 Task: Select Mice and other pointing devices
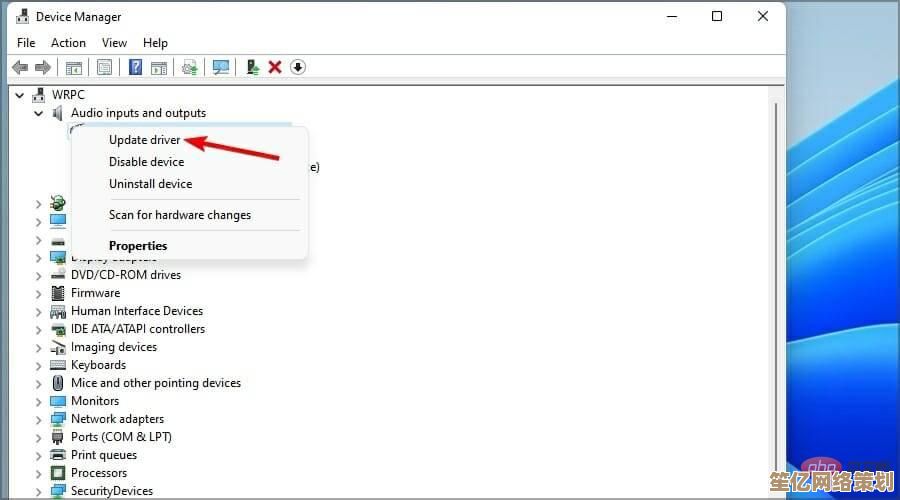tap(155, 383)
